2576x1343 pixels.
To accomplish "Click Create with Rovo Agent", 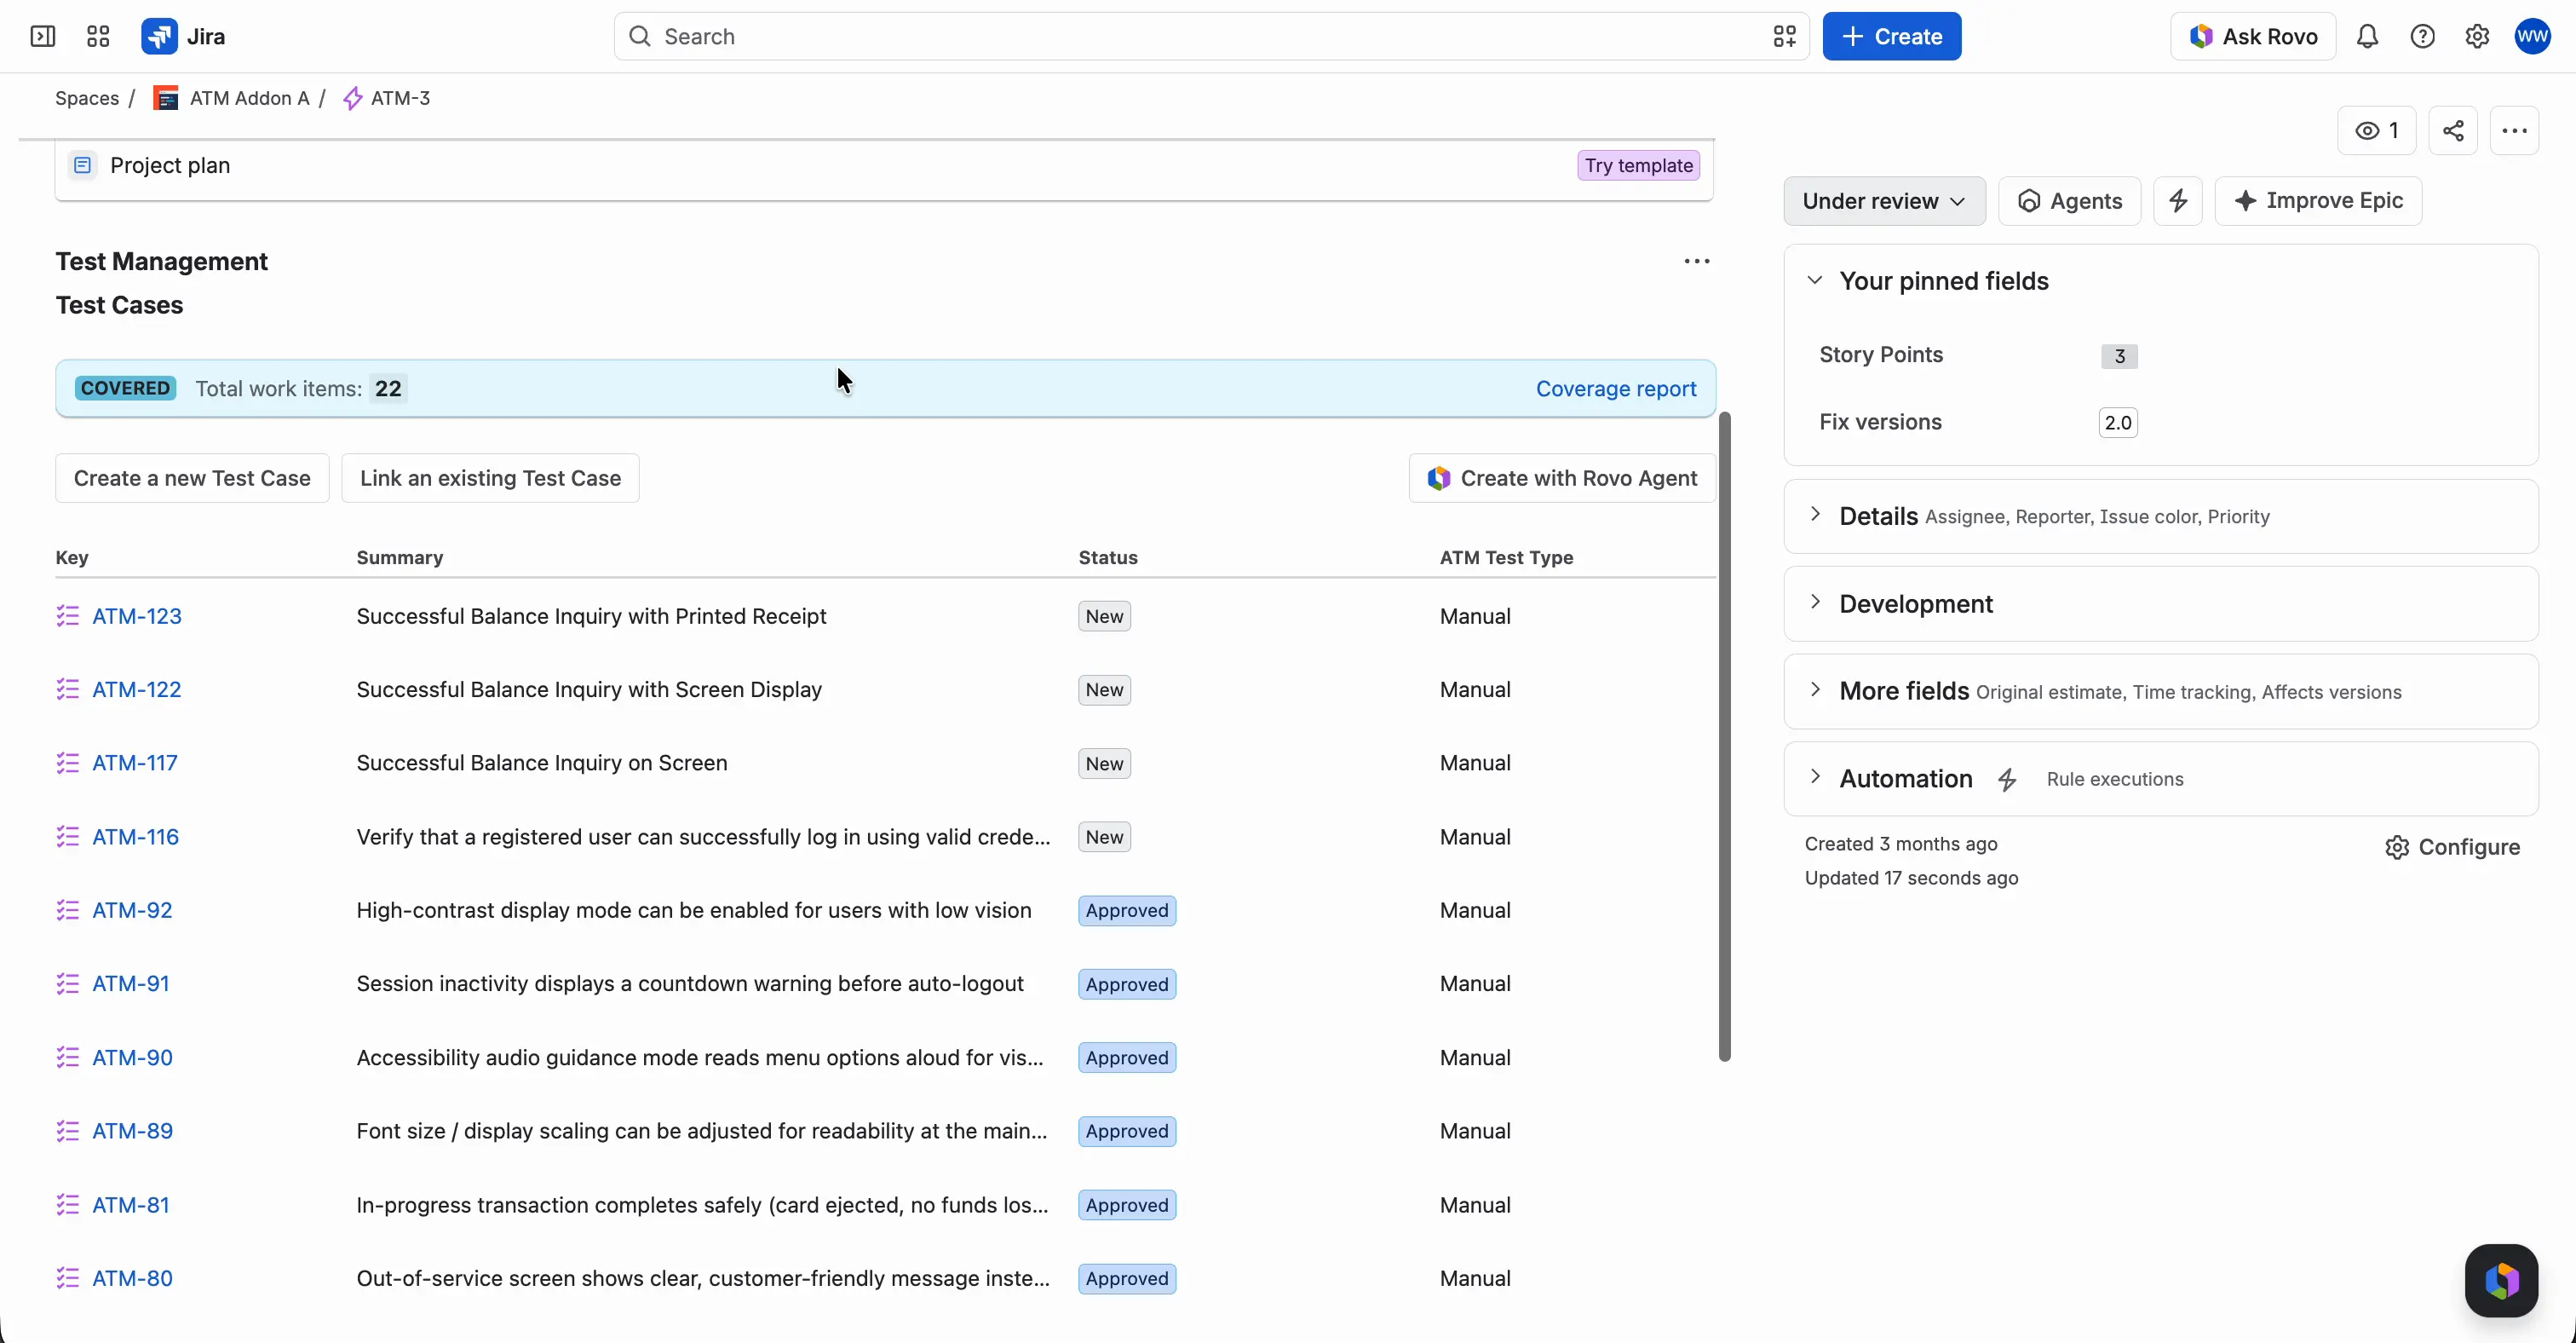I will coord(1562,478).
